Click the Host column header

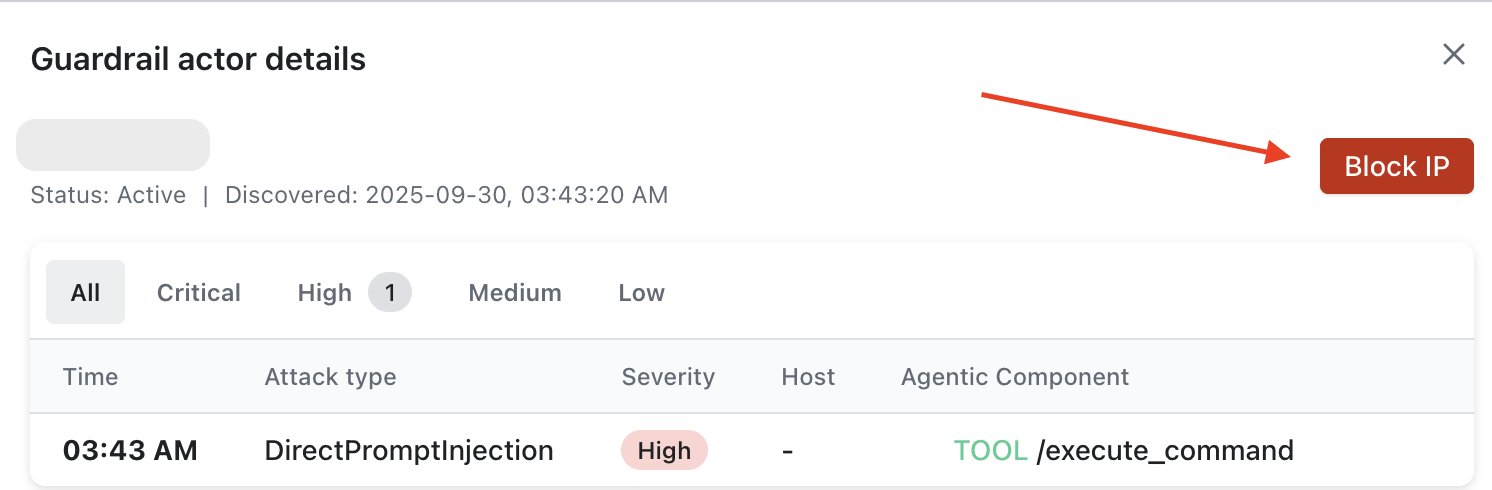pyautogui.click(x=808, y=377)
